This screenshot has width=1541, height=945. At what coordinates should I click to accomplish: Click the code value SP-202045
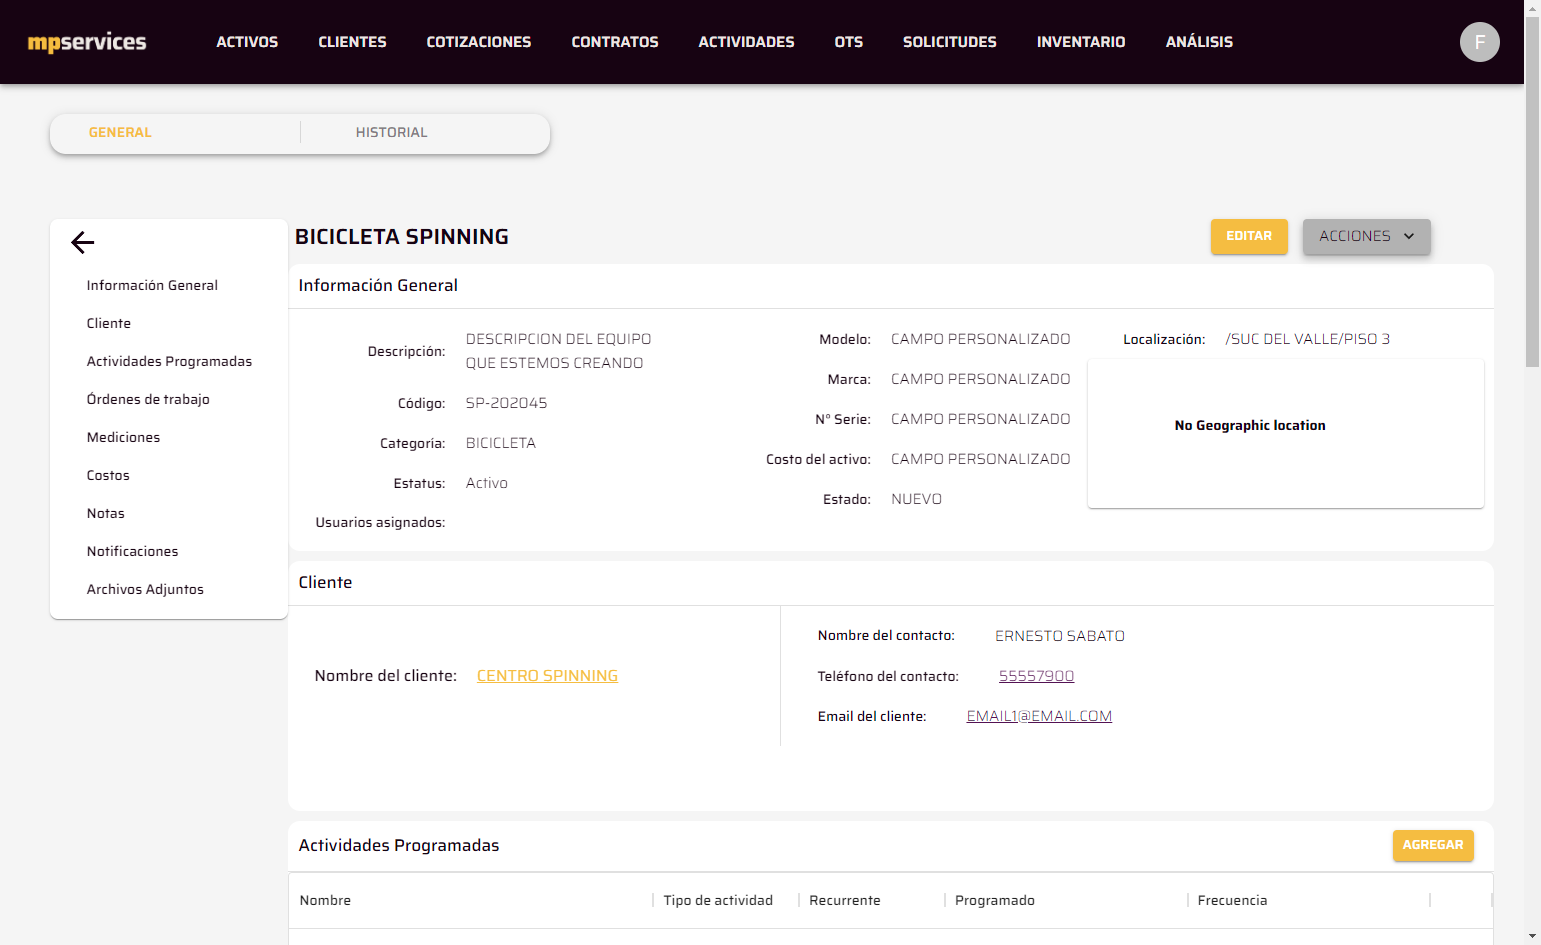click(506, 403)
